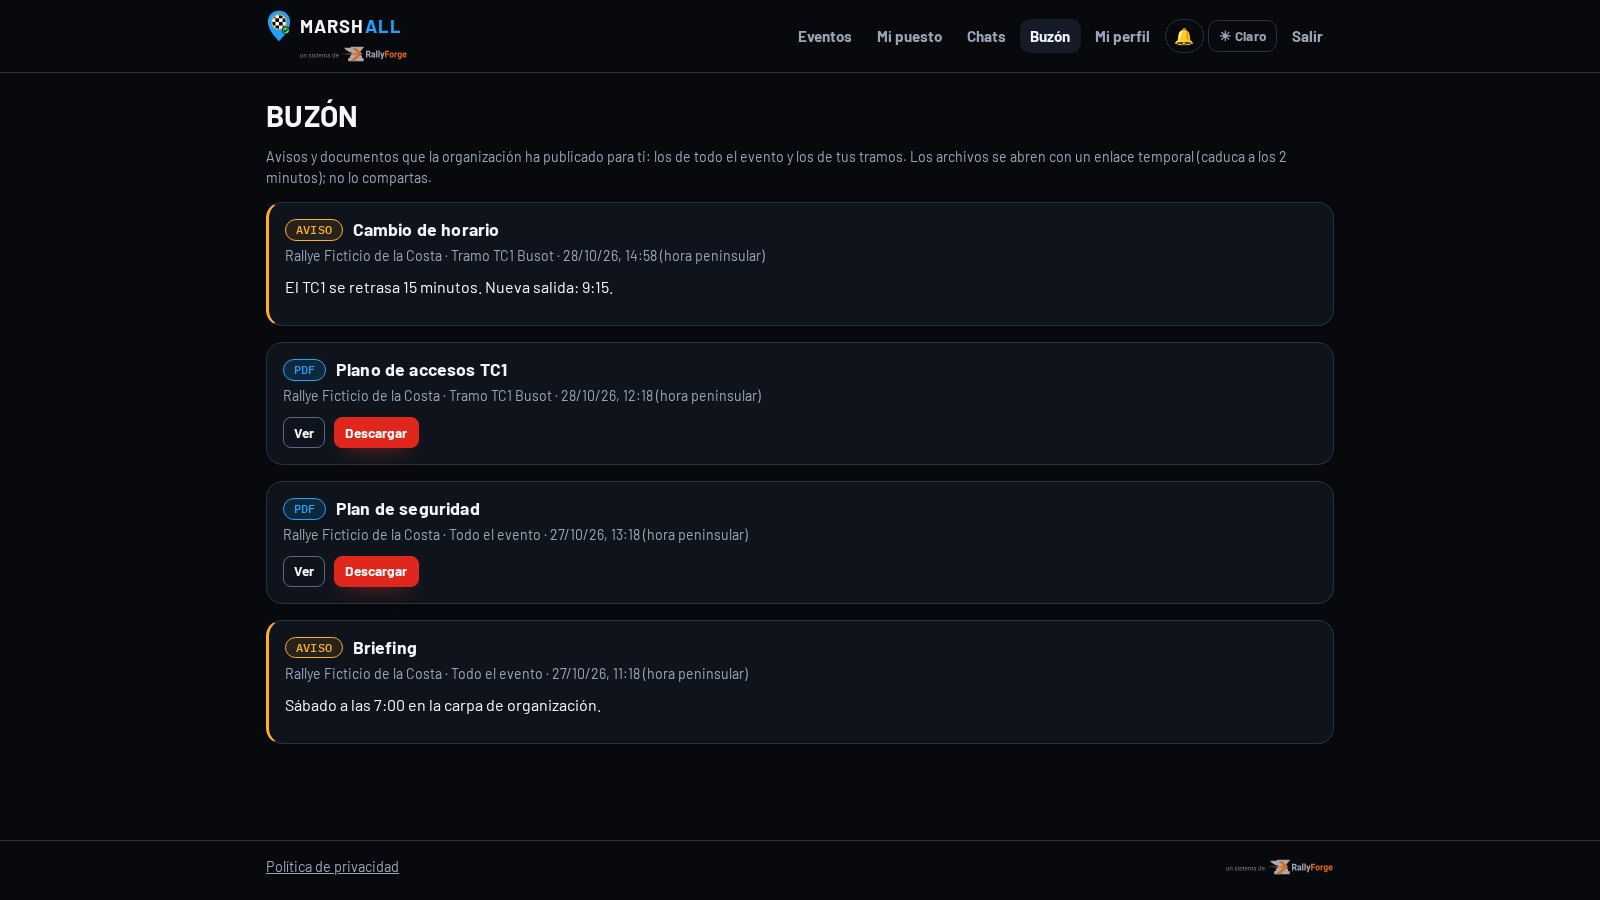Click the MarshAll logo in header
1600x900 pixels.
(334, 26)
